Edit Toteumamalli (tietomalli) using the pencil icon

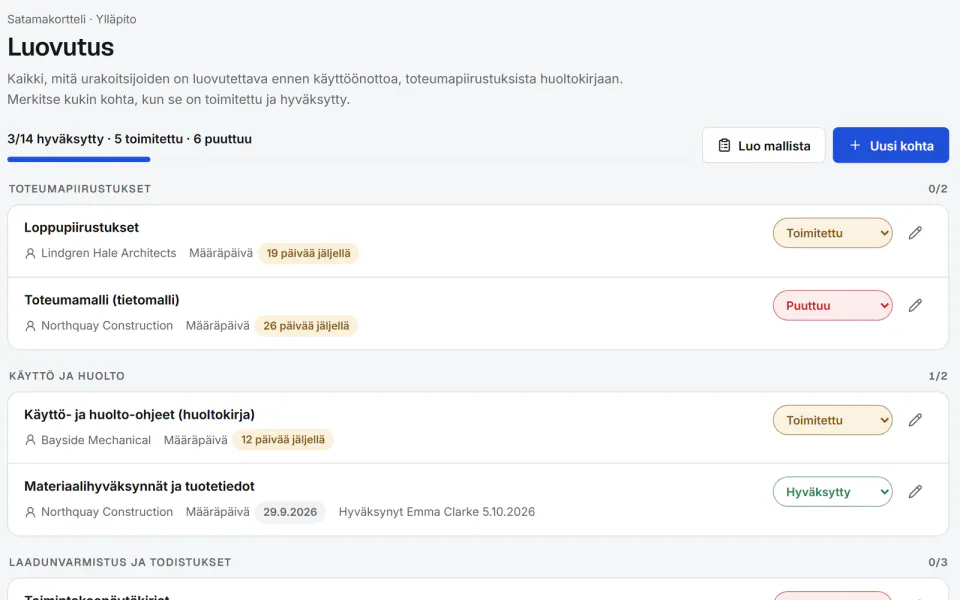(915, 306)
